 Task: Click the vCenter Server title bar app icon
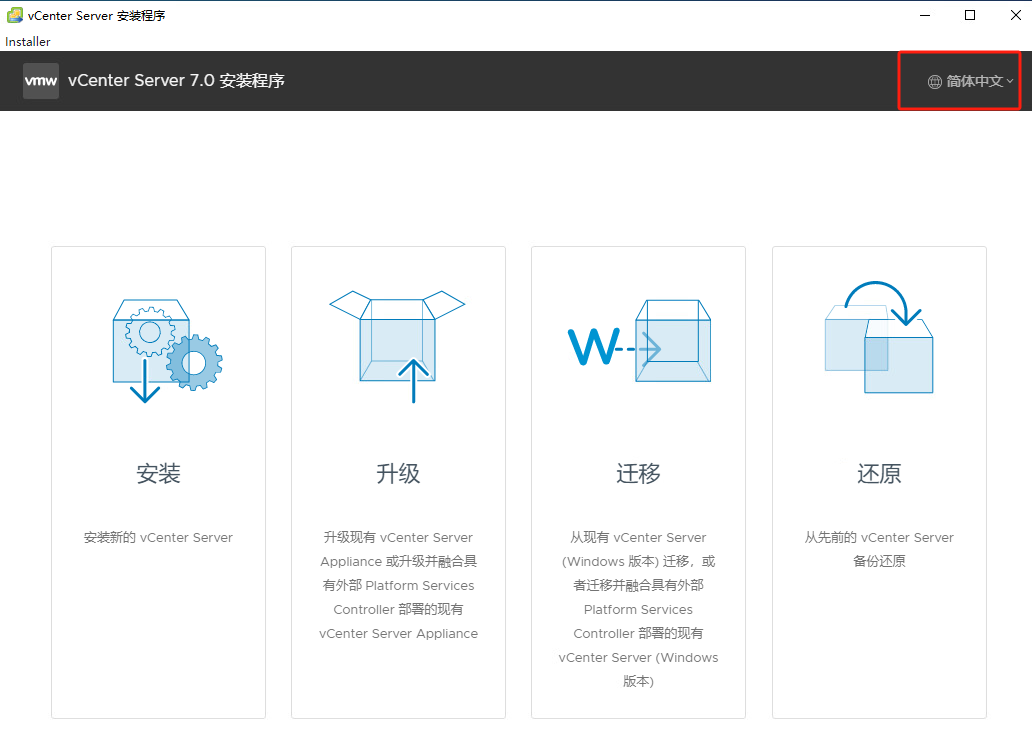14,15
